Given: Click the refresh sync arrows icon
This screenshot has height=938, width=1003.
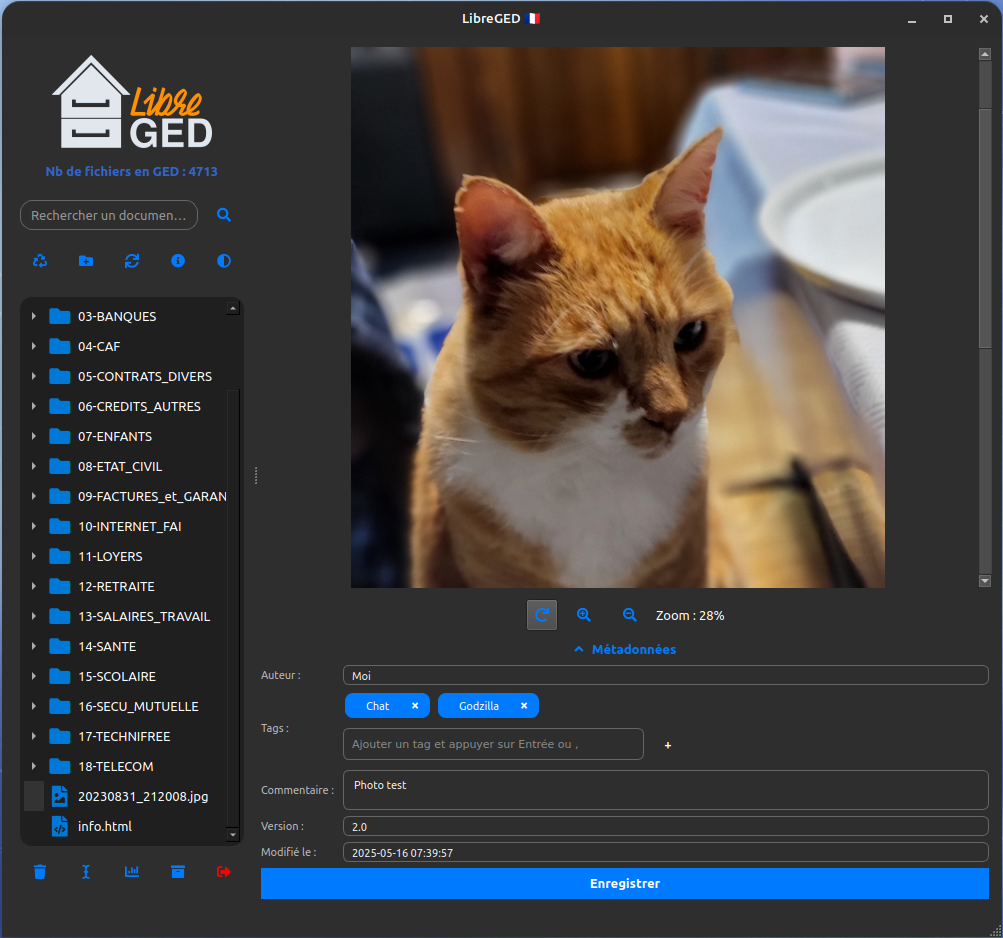Looking at the screenshot, I should [x=132, y=261].
